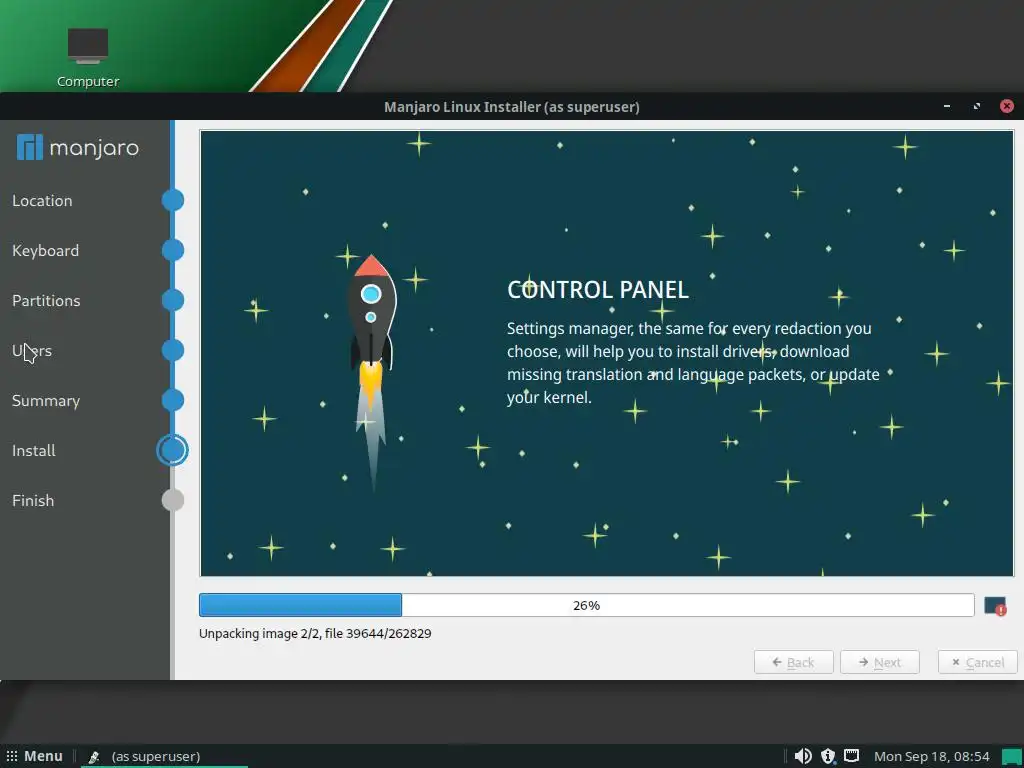
Task: Click the Partitions step circle marker
Action: 172,300
